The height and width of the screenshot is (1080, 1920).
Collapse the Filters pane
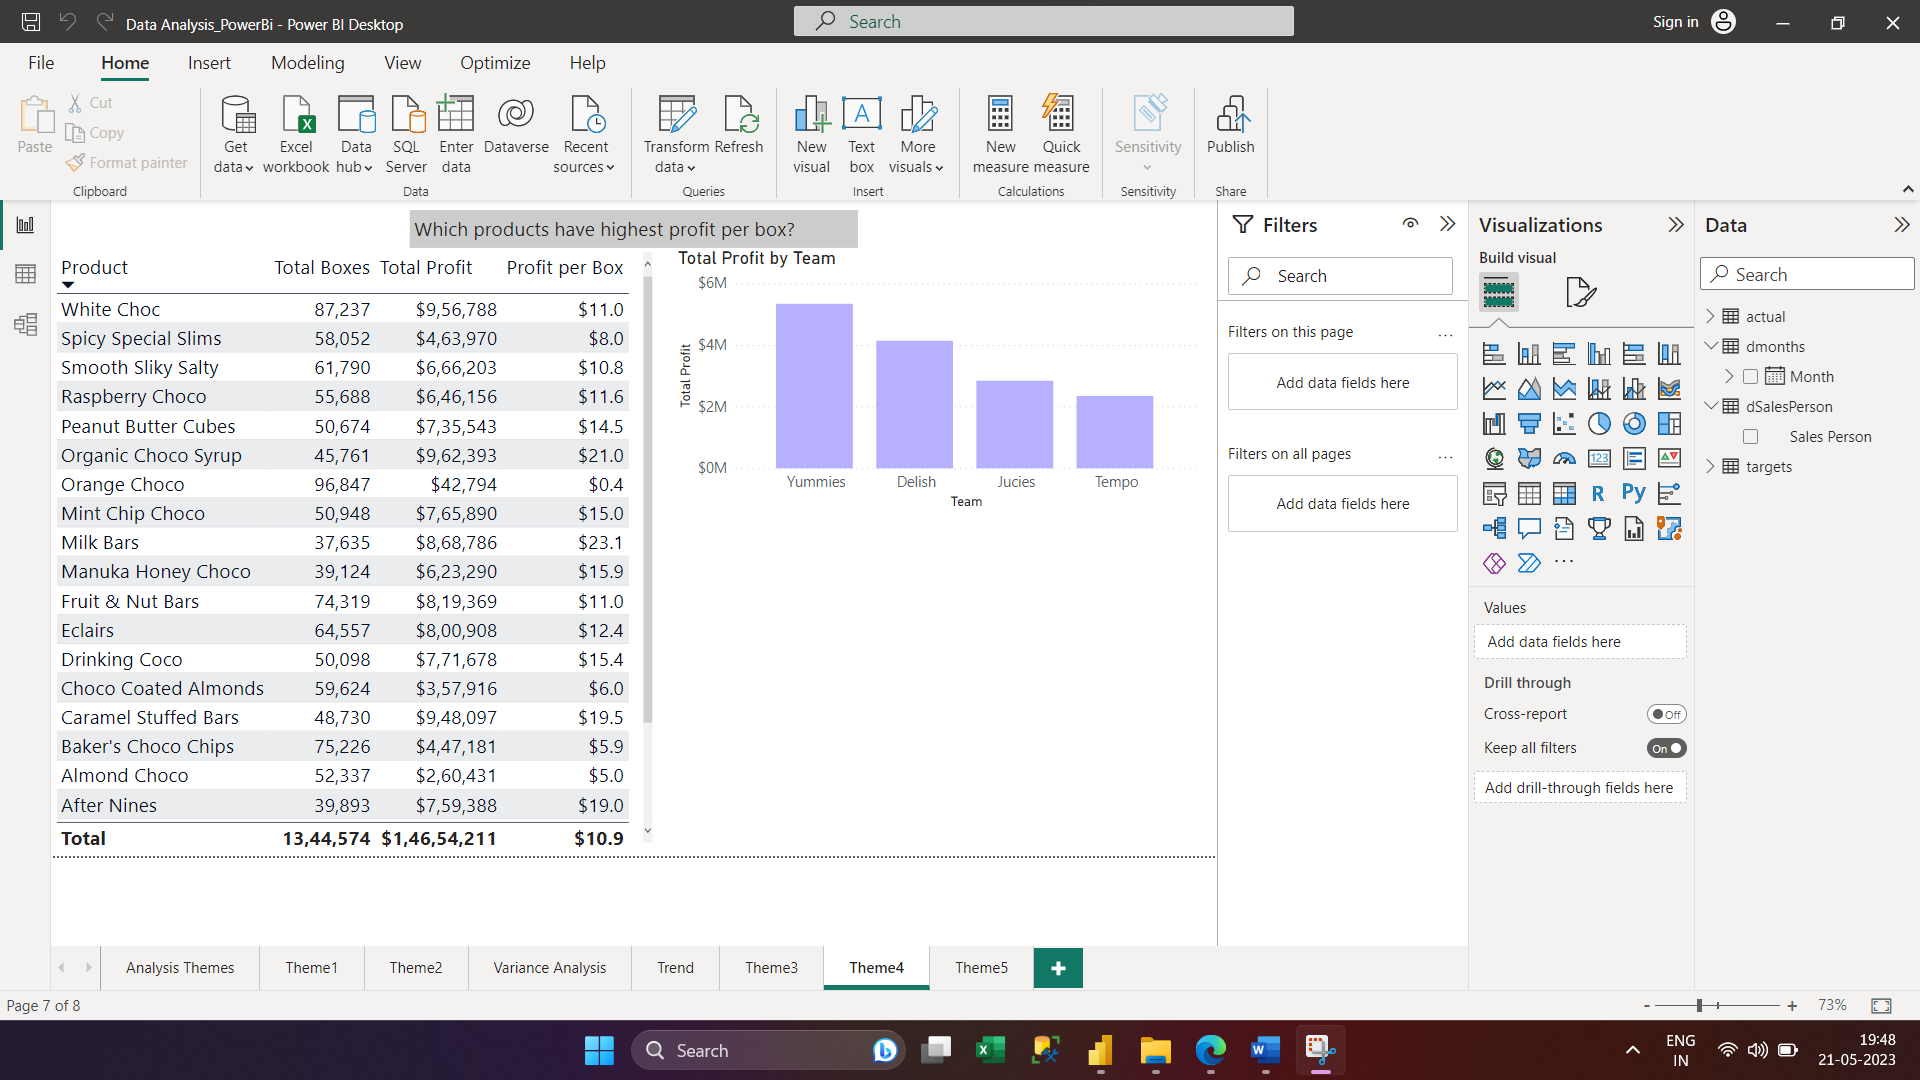tap(1447, 224)
